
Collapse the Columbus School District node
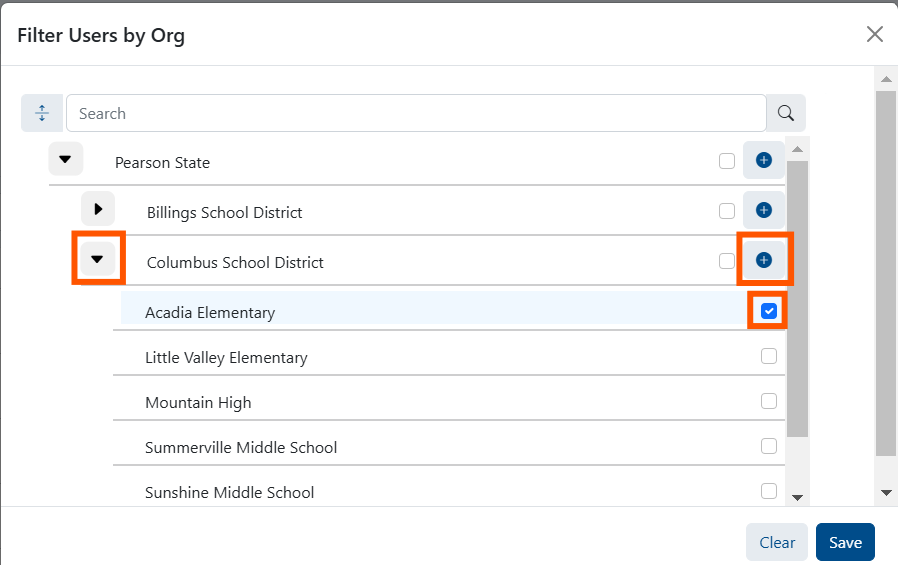[x=98, y=259]
